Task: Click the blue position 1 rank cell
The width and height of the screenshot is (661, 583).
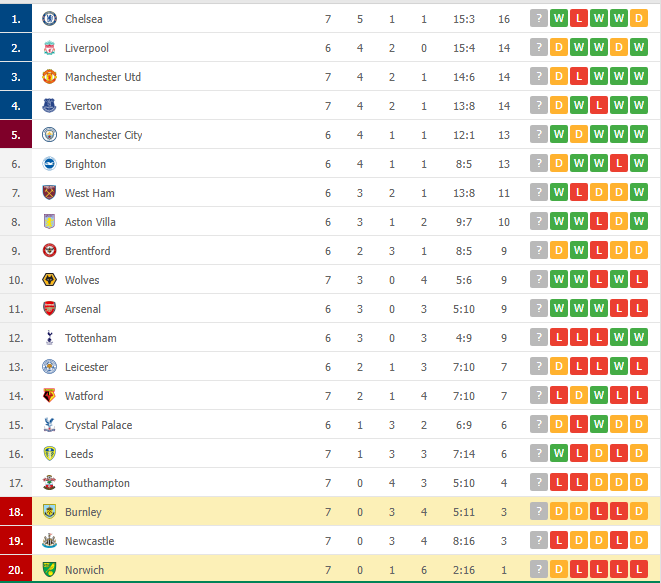Action: click(16, 19)
